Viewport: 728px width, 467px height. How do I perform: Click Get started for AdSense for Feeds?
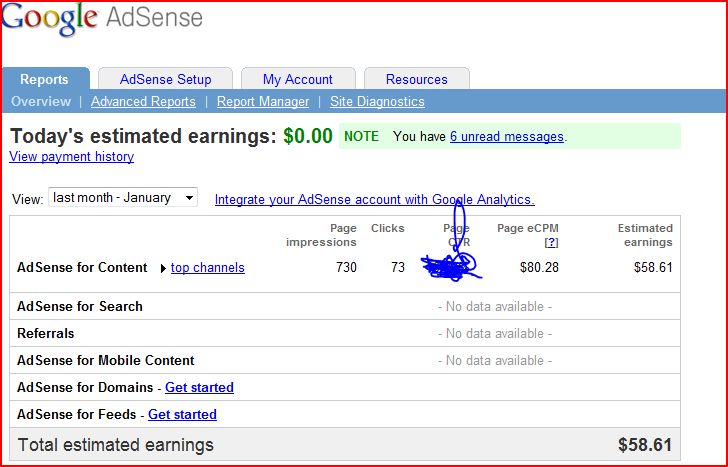coord(182,414)
